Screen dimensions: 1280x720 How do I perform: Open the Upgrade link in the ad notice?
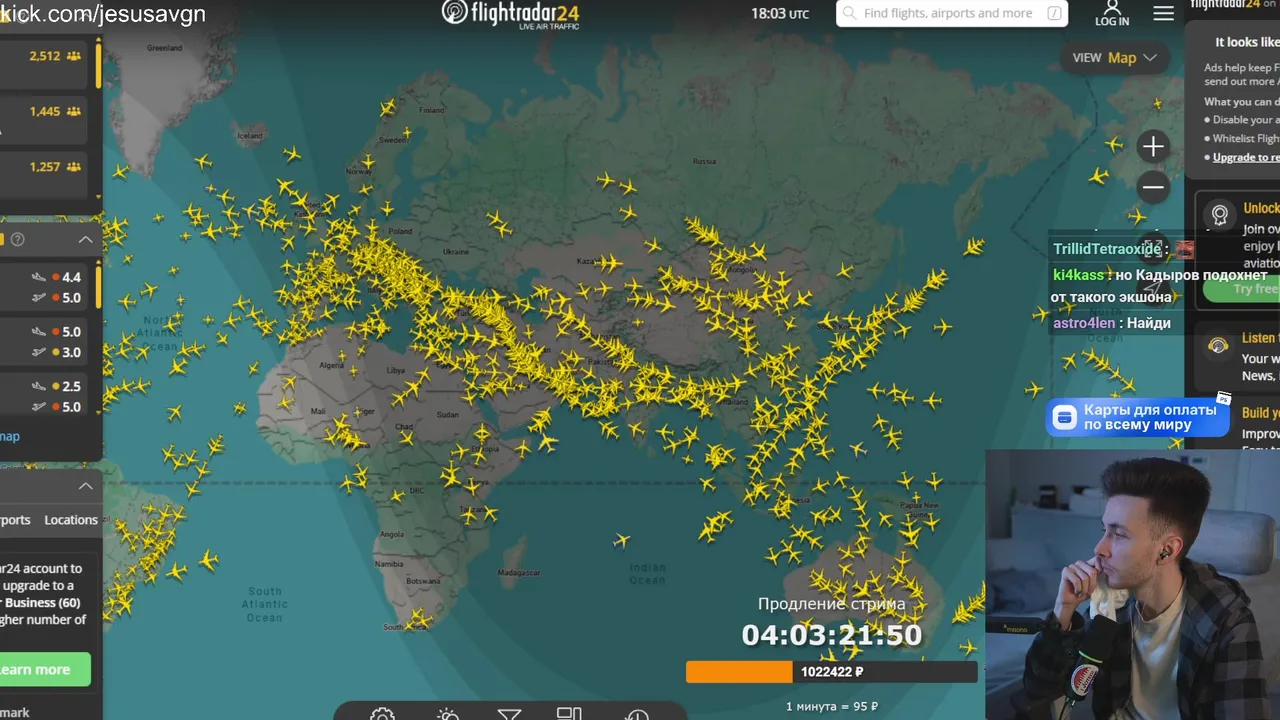[1246, 157]
